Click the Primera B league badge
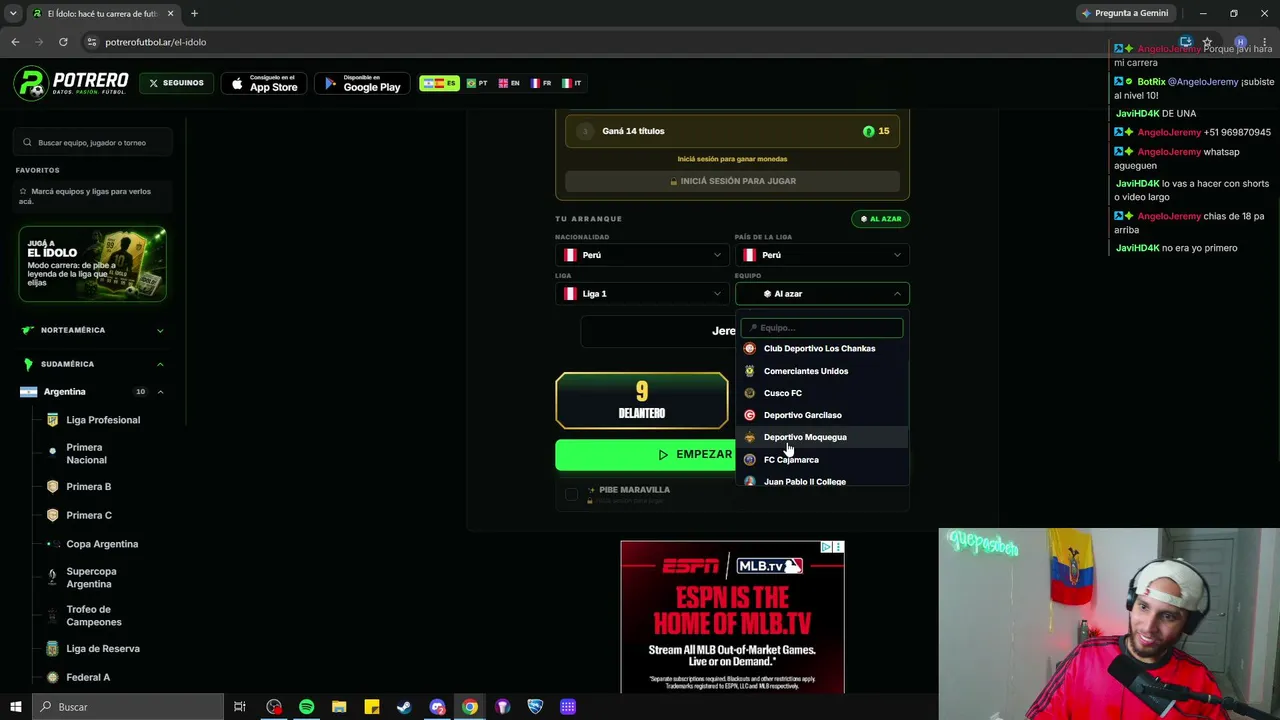The height and width of the screenshot is (720, 1280). pos(52,486)
